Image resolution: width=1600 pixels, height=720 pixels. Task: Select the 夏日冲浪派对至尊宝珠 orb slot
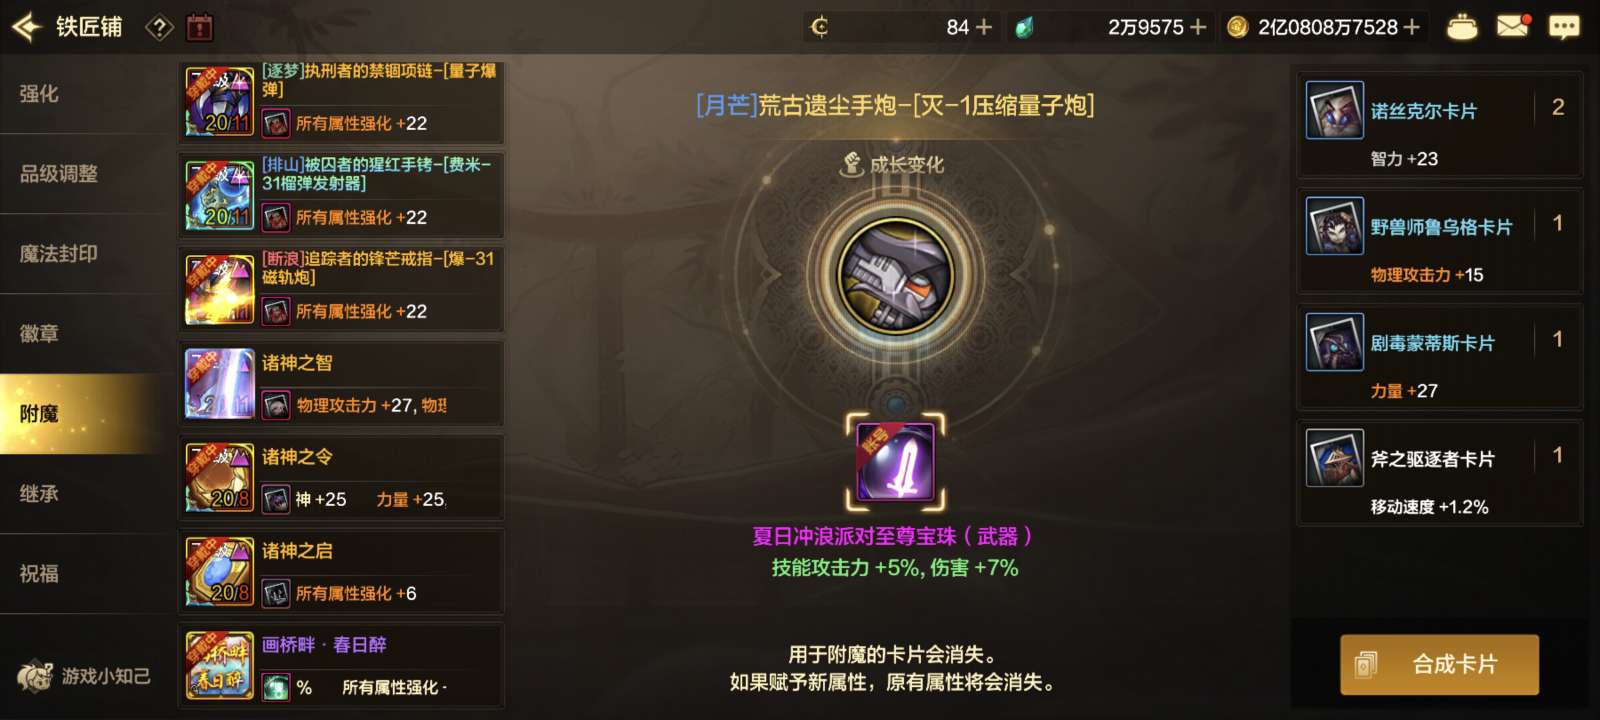(896, 462)
